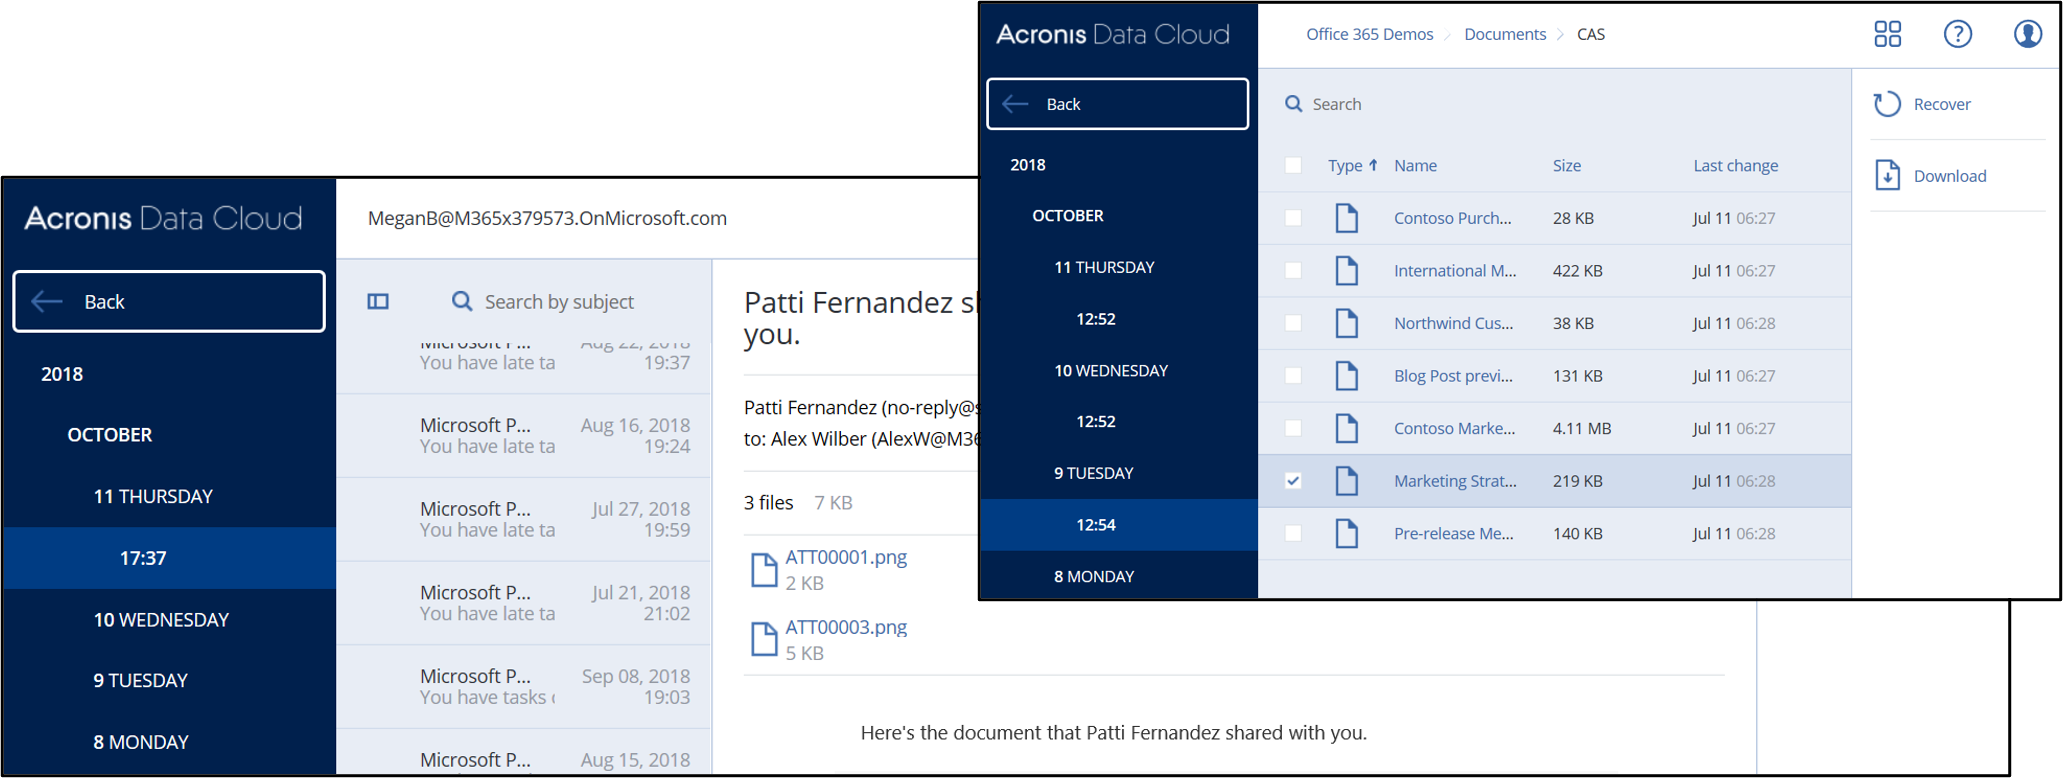Open the help question mark icon
The height and width of the screenshot is (778, 2063).
click(1957, 34)
